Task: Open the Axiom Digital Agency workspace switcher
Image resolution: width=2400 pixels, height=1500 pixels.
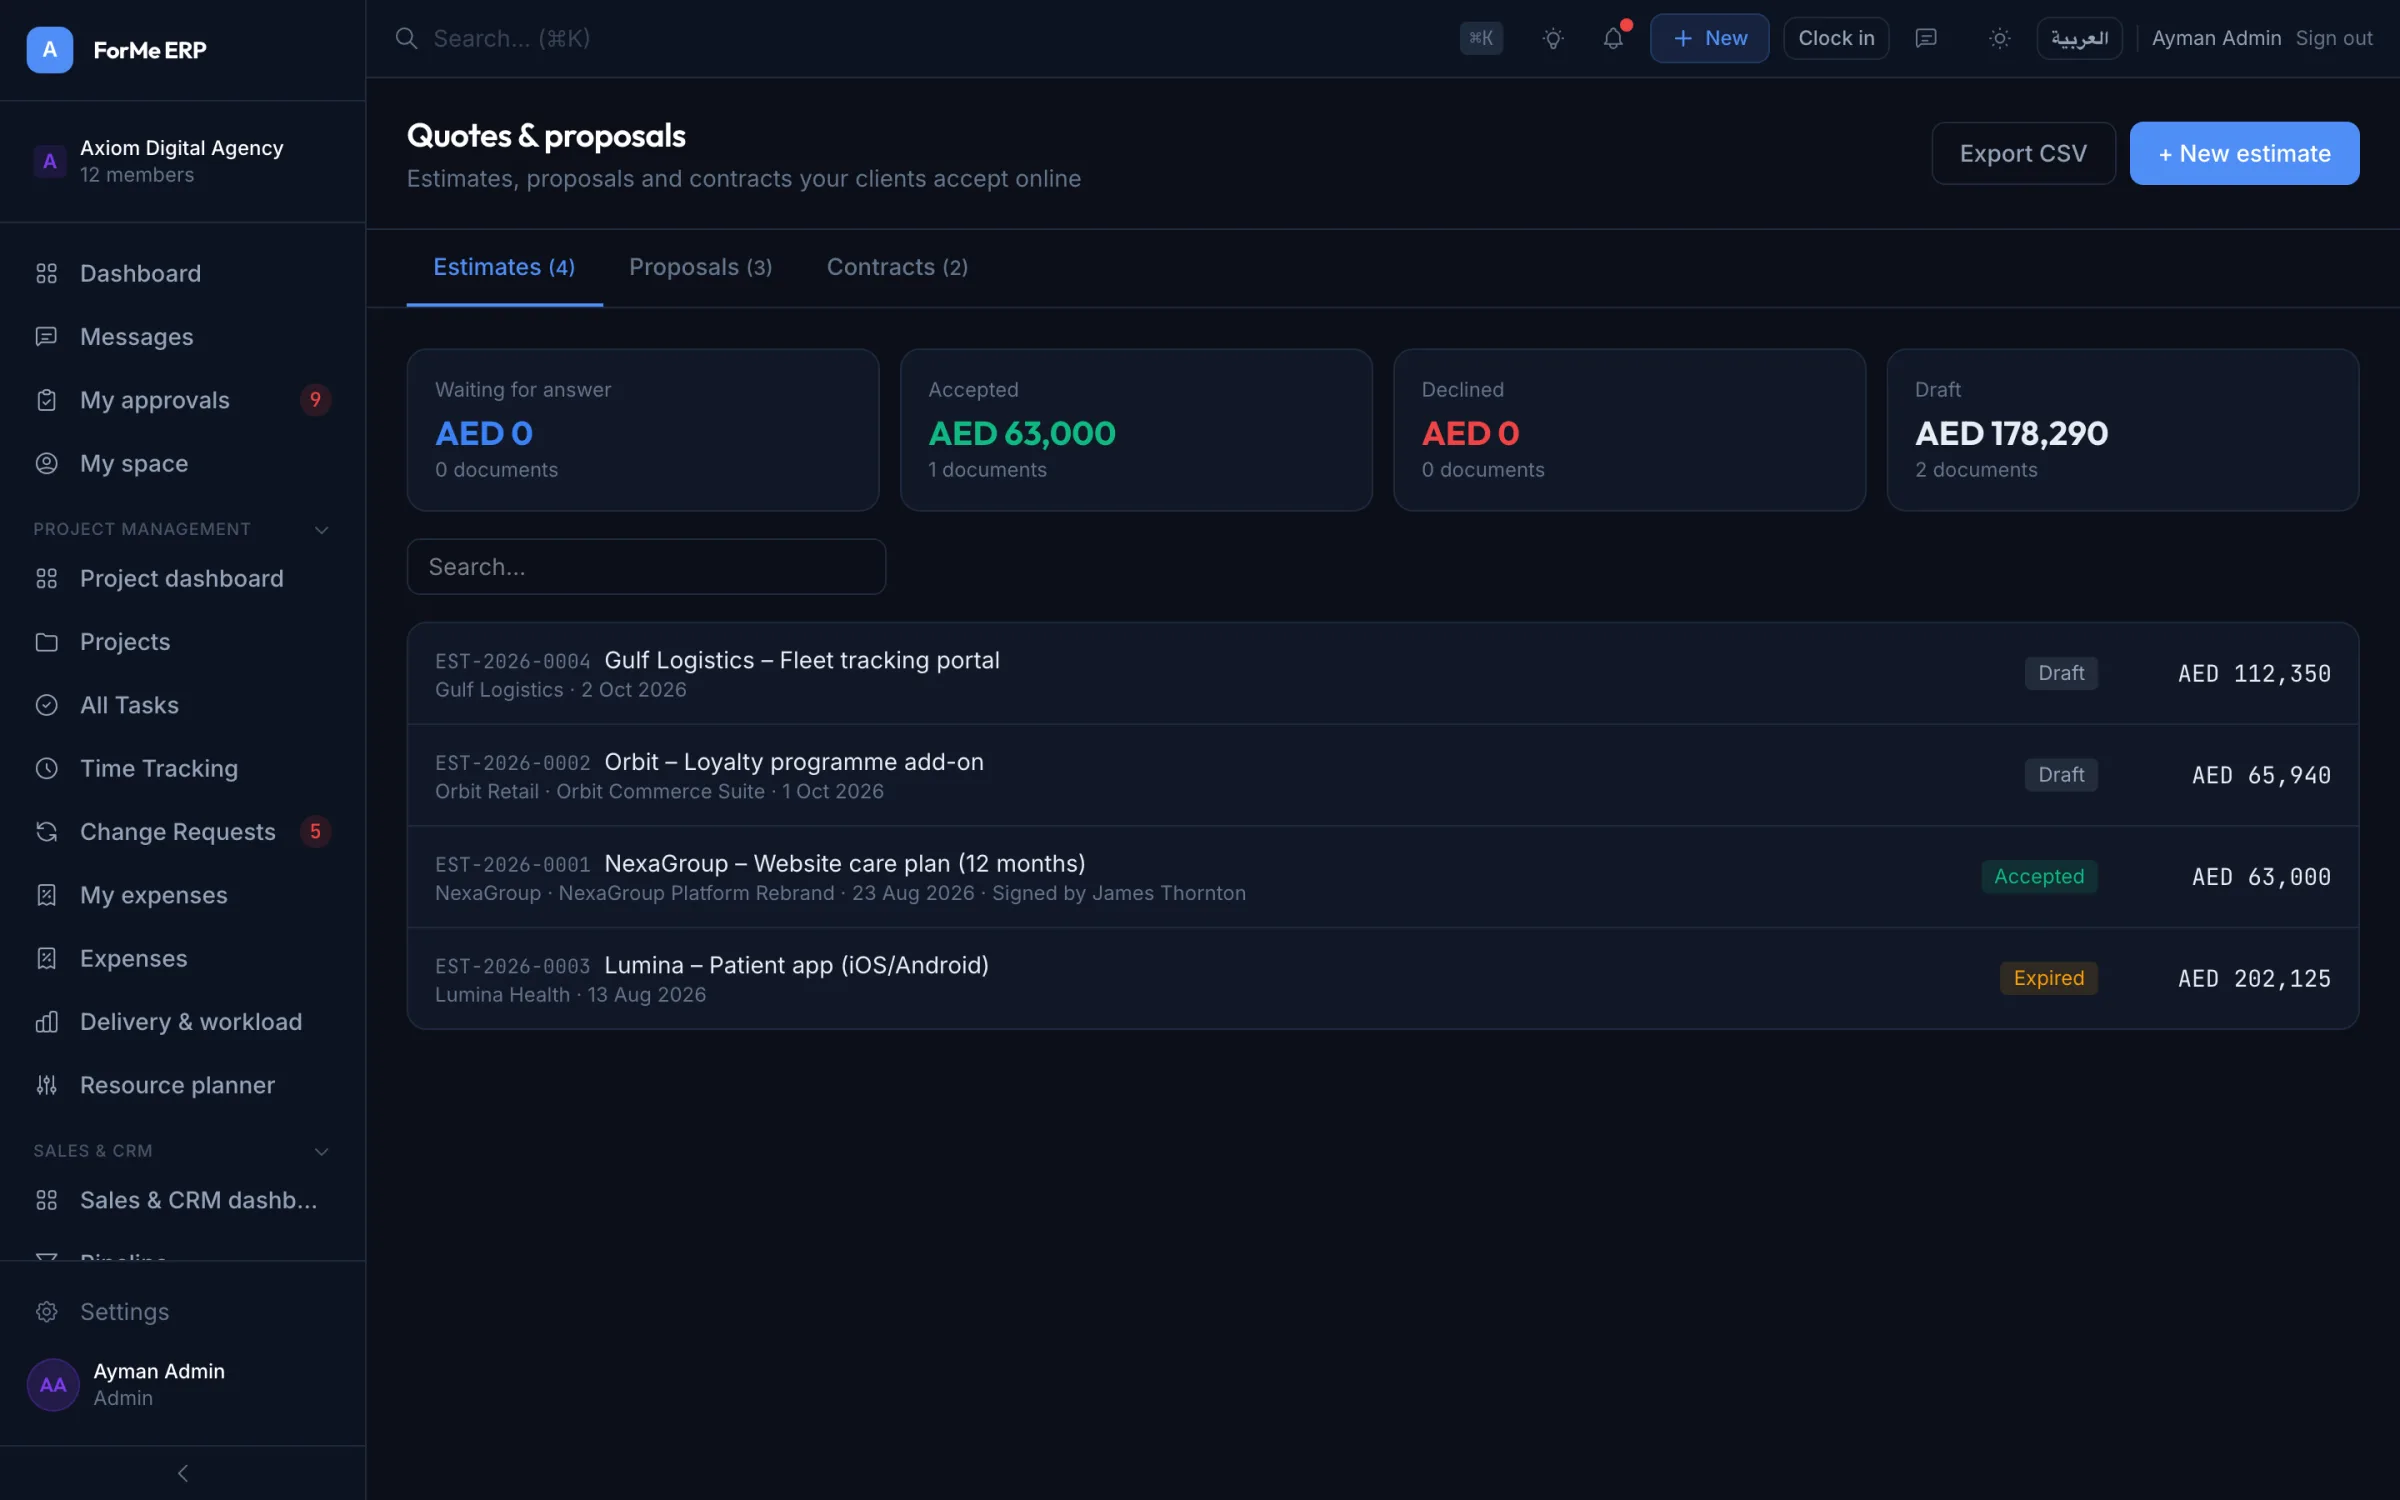Action: pyautogui.click(x=182, y=161)
